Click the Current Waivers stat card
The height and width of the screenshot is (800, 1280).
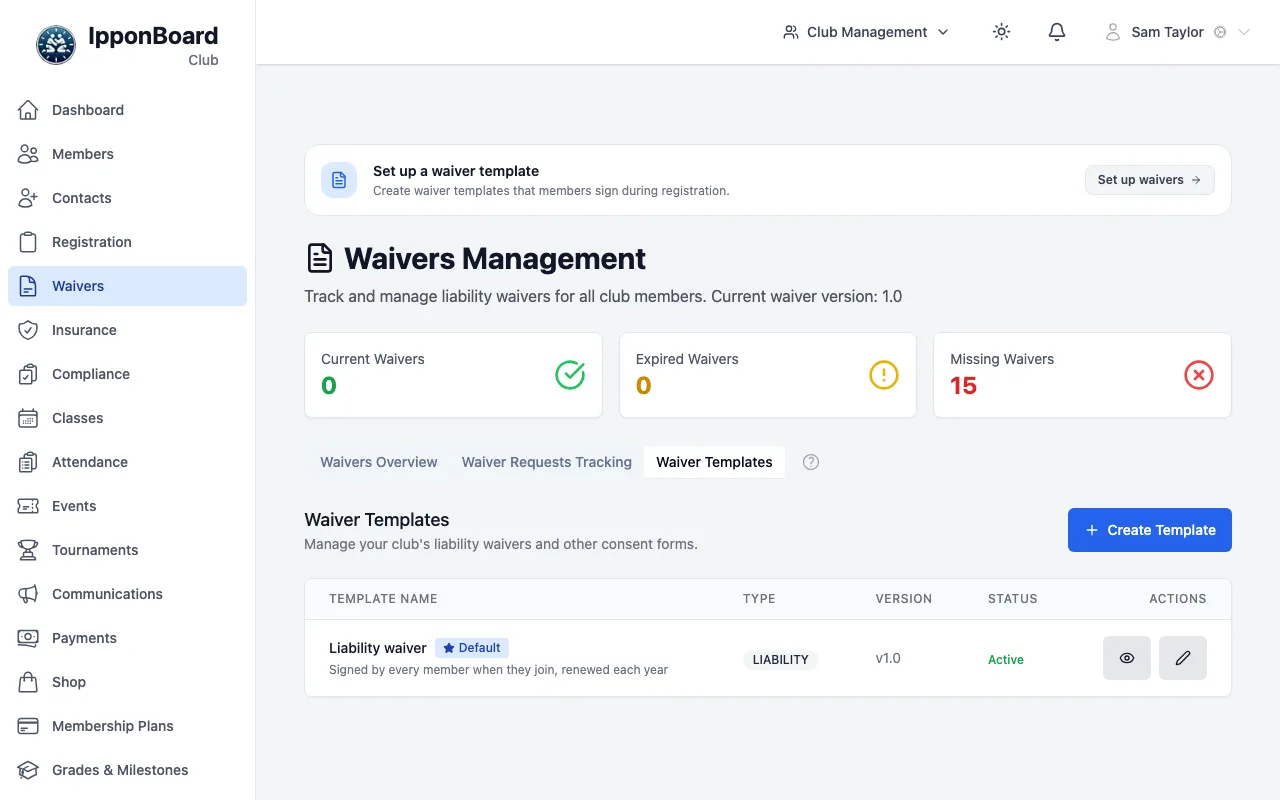pos(453,375)
